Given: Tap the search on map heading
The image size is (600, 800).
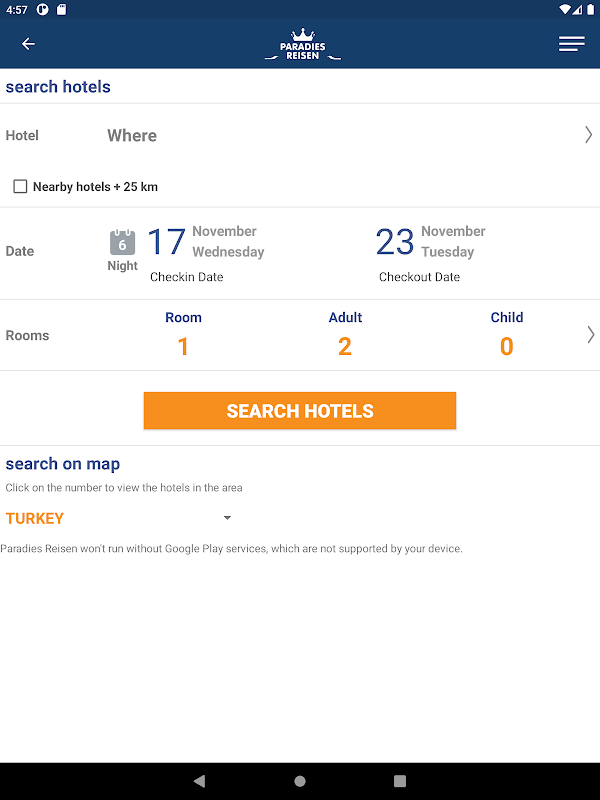Looking at the screenshot, I should [x=63, y=464].
